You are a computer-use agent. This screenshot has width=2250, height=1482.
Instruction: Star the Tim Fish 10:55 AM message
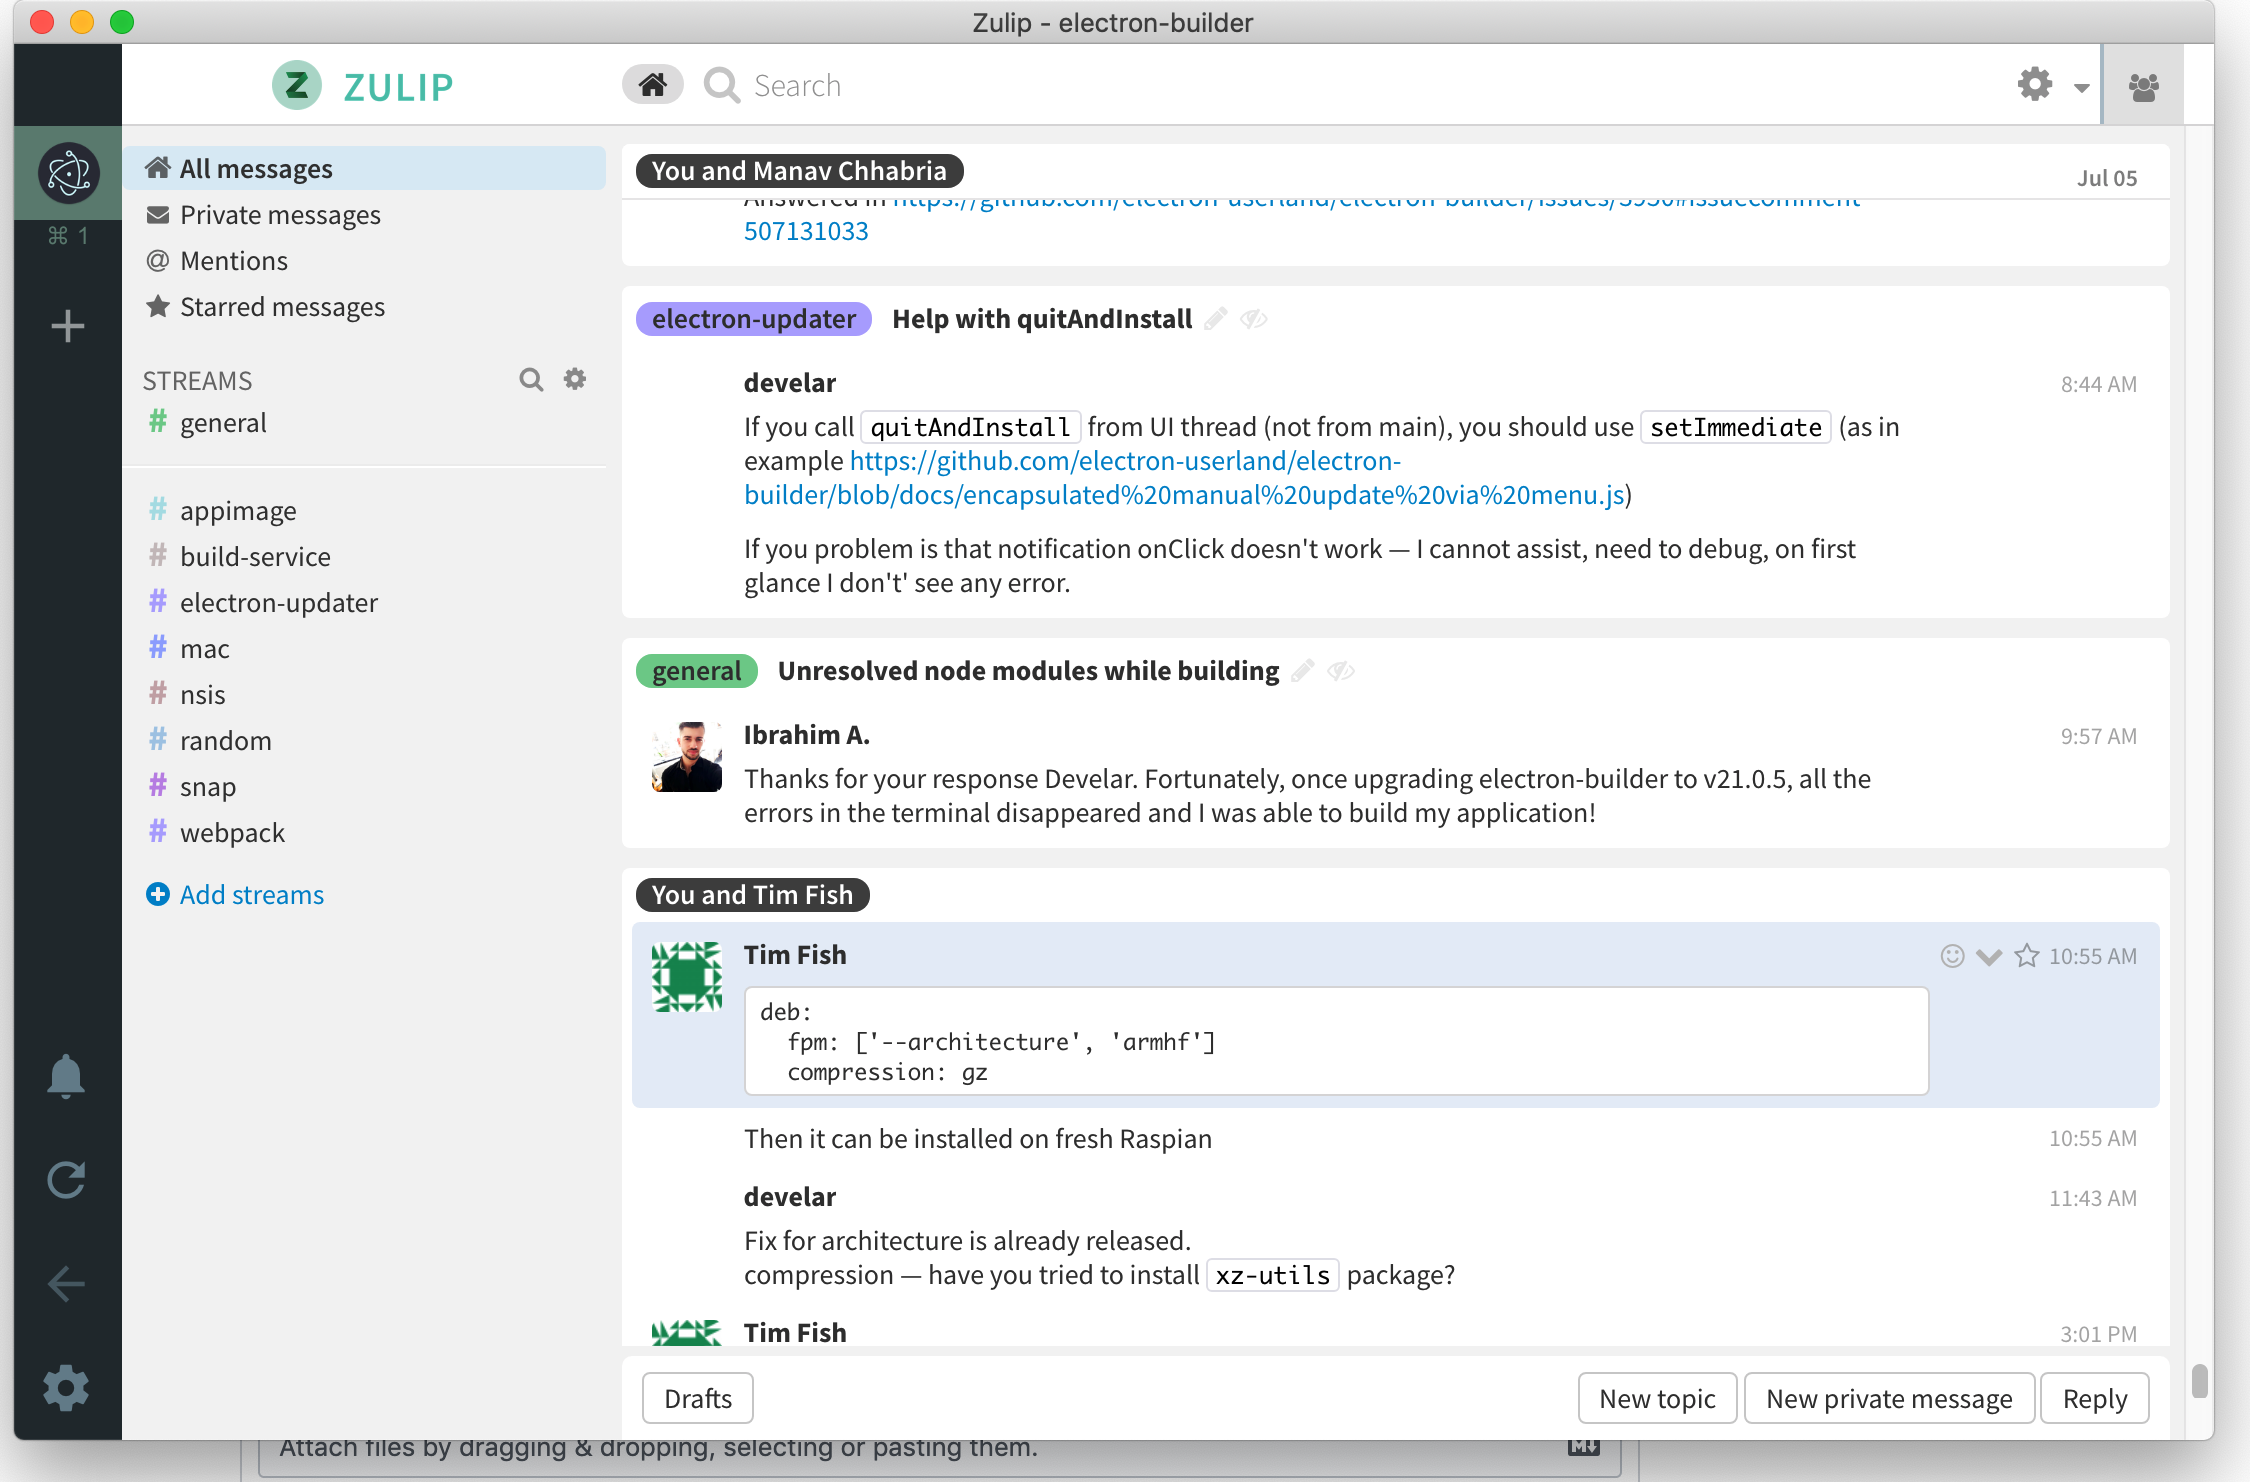[2027, 956]
